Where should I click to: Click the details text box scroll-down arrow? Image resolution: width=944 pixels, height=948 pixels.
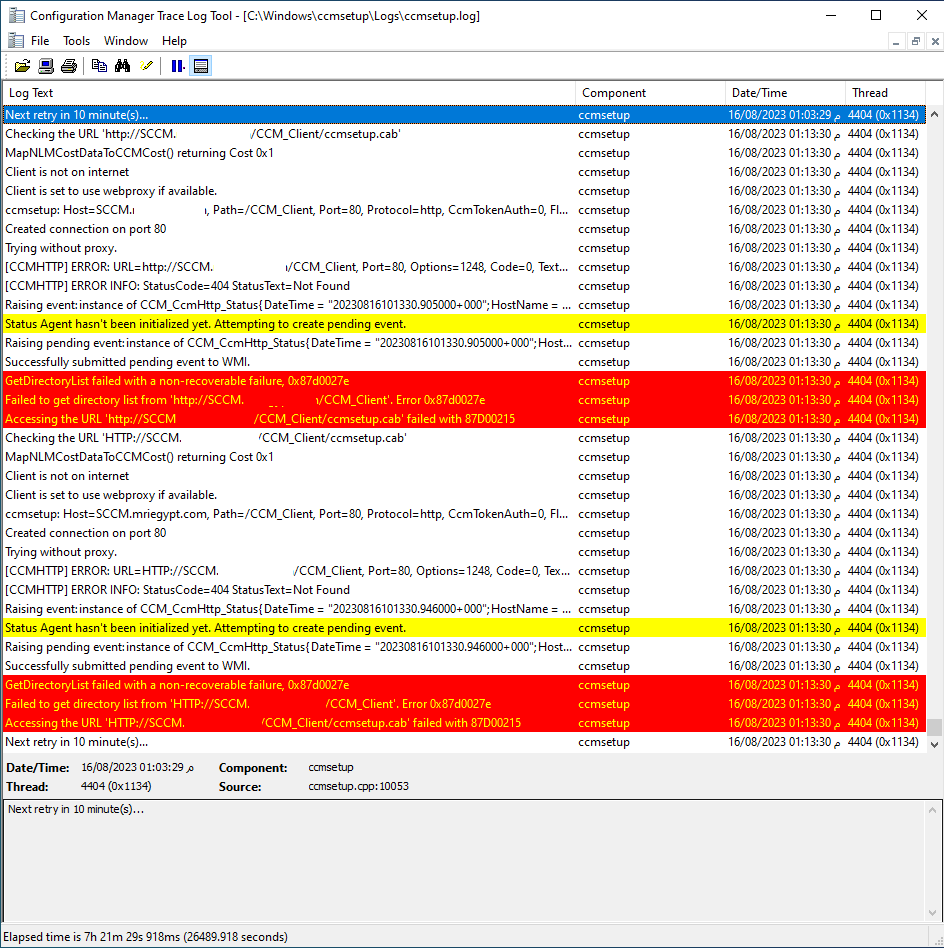click(x=933, y=913)
